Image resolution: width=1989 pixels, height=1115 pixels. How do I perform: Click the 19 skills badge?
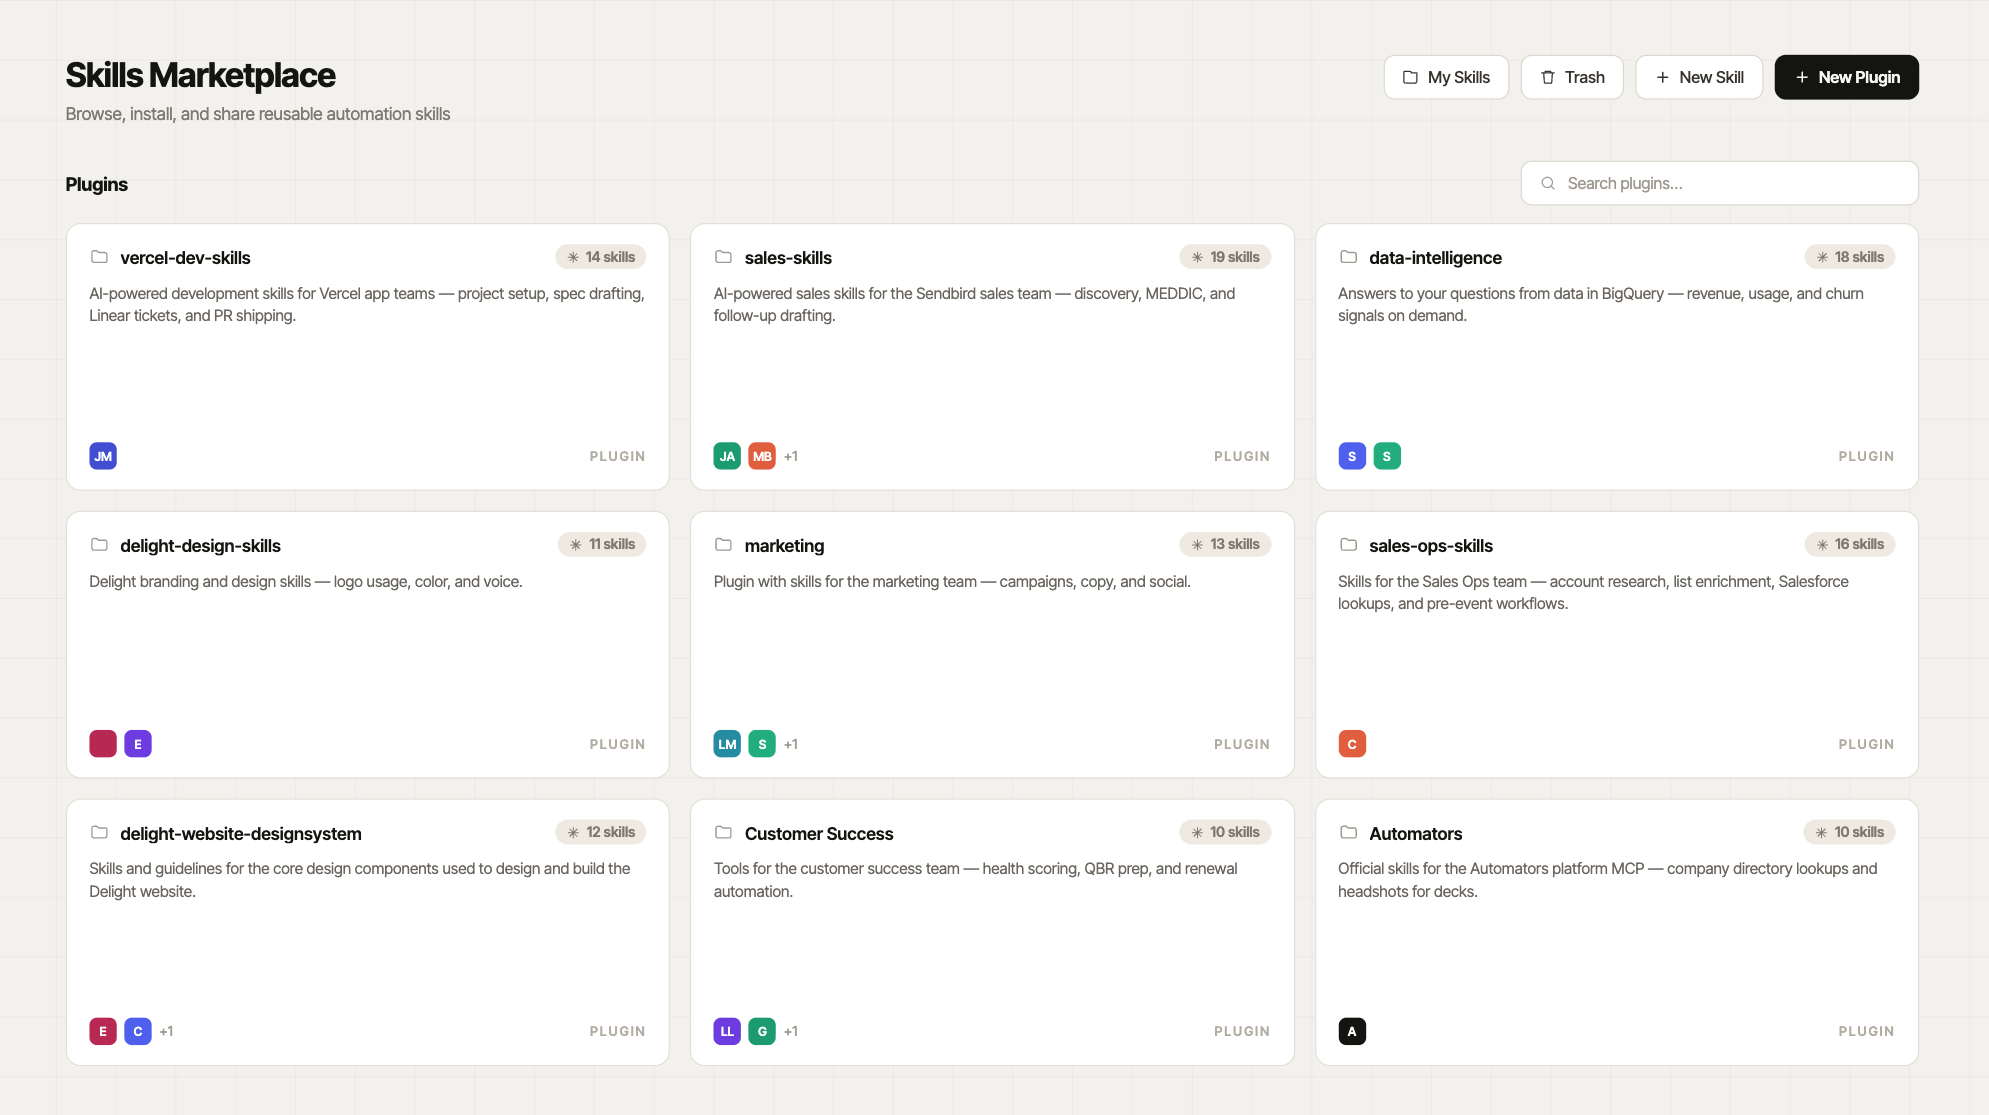click(1225, 257)
